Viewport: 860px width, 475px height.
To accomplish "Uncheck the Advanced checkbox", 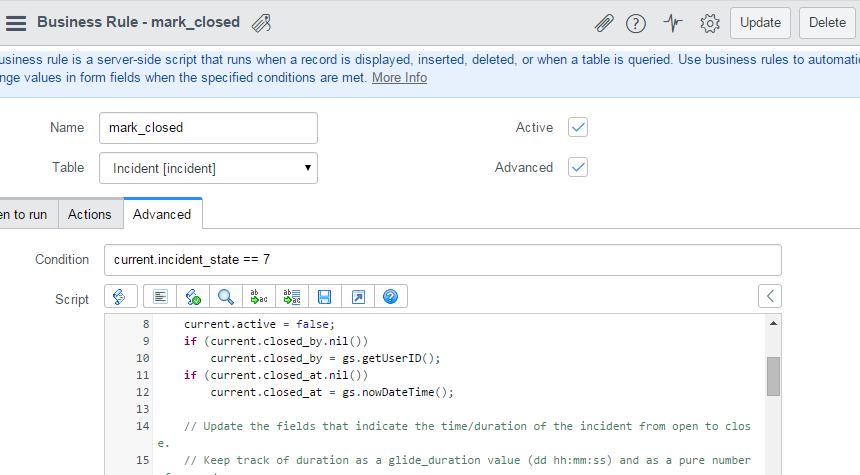I will click(578, 167).
